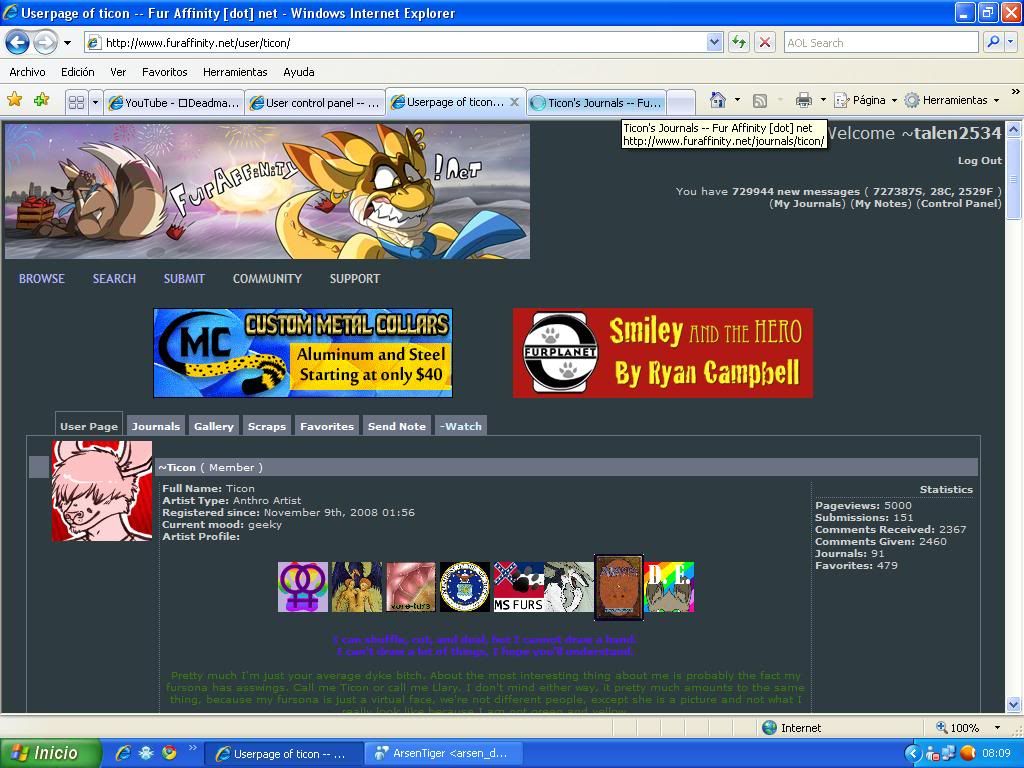1024x768 pixels.
Task: Switch to ArsenTiger taskbar window
Action: click(x=441, y=753)
